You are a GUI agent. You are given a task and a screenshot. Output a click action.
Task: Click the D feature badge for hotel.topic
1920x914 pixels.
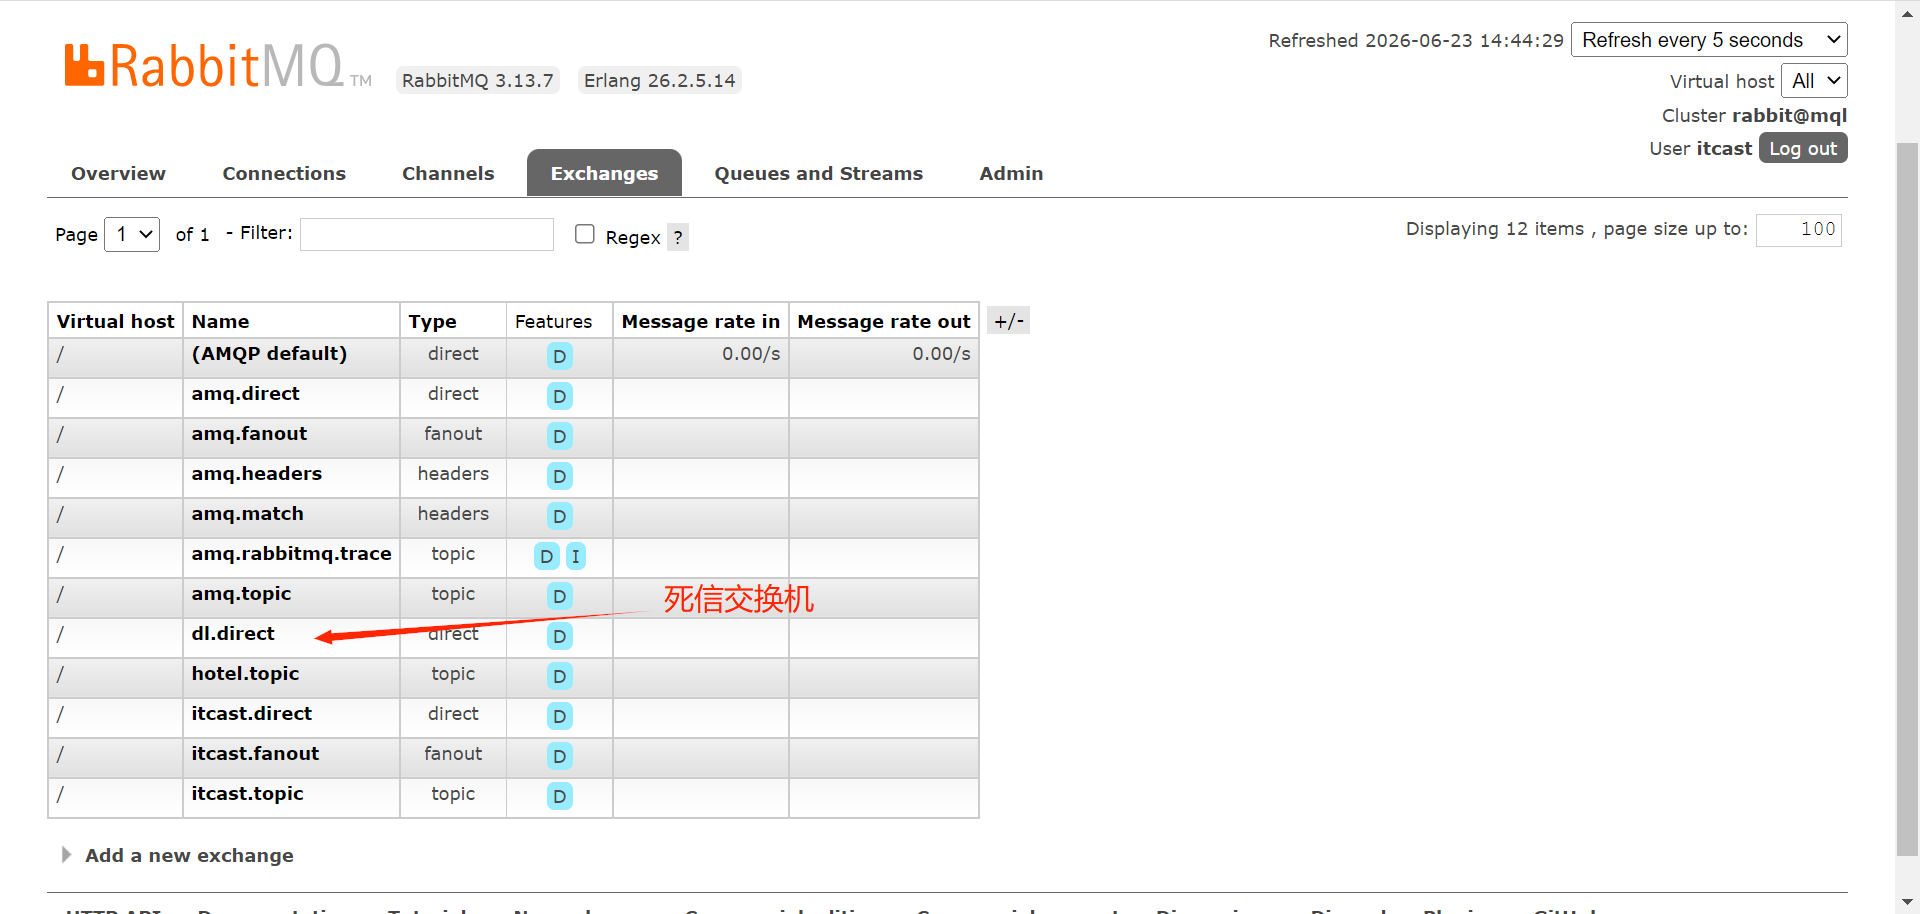560,676
